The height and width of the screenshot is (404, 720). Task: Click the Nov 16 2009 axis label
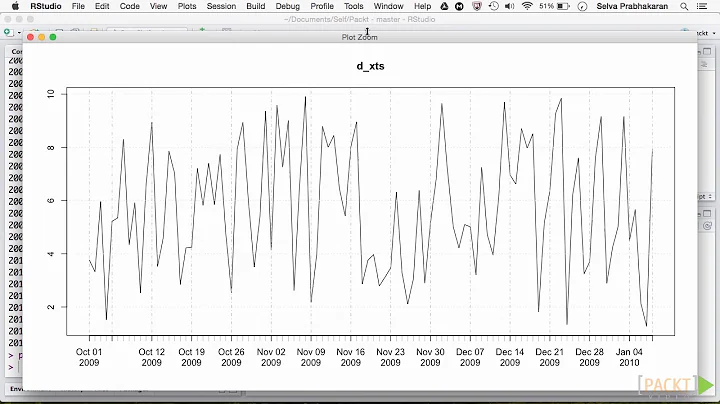coord(350,357)
